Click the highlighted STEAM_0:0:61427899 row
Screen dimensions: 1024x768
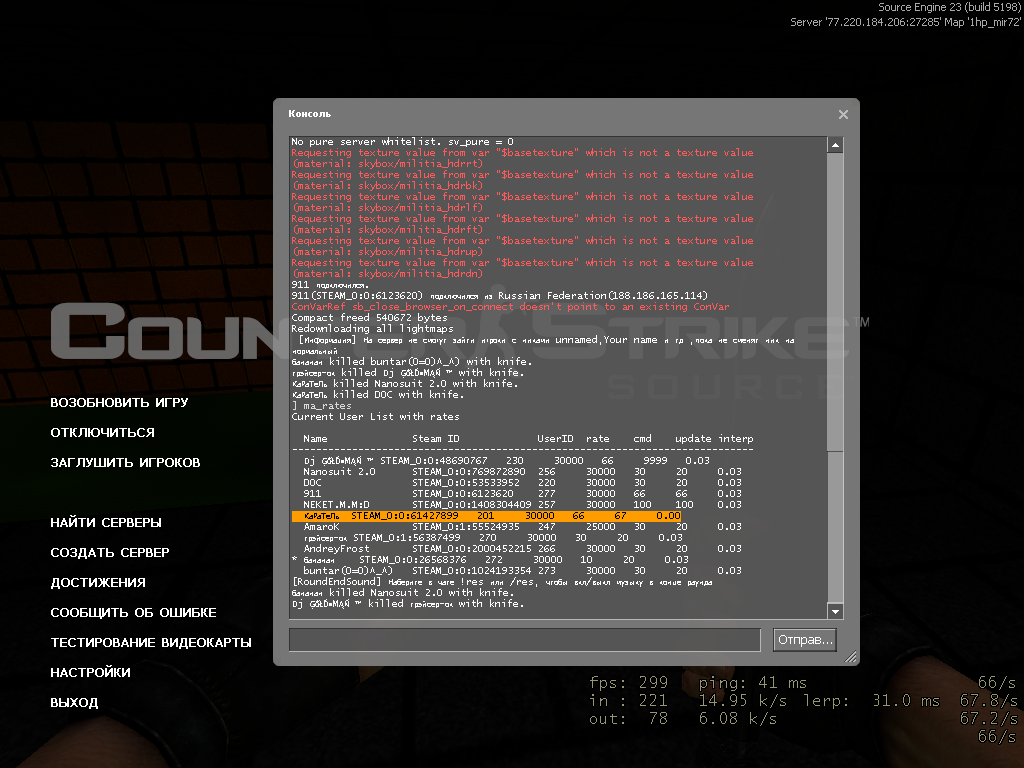(x=487, y=516)
